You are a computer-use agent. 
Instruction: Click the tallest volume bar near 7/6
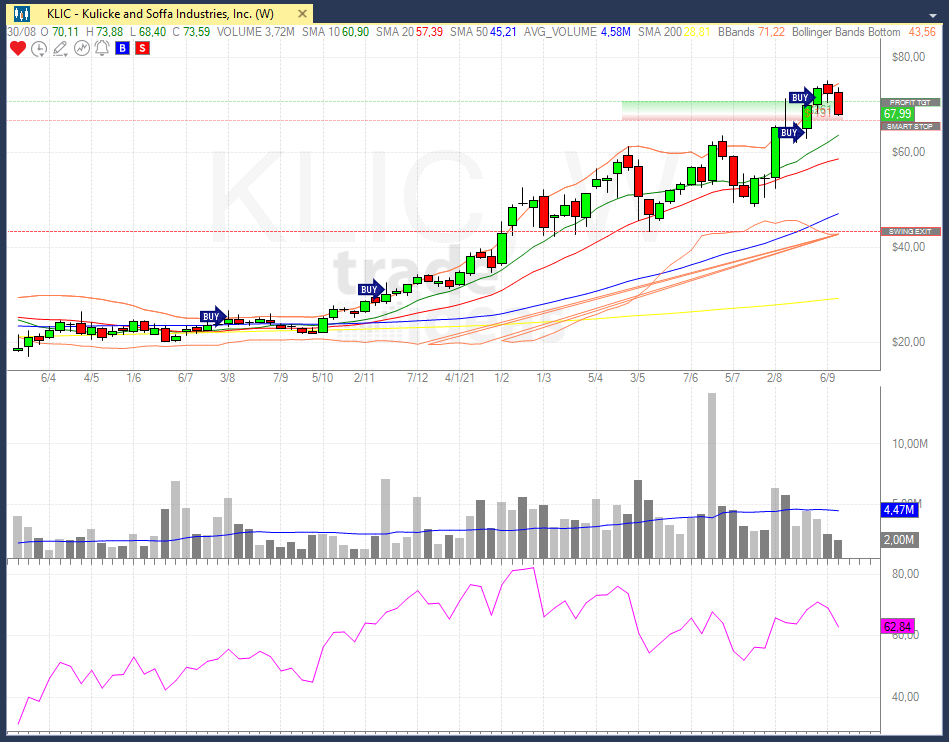[712, 475]
